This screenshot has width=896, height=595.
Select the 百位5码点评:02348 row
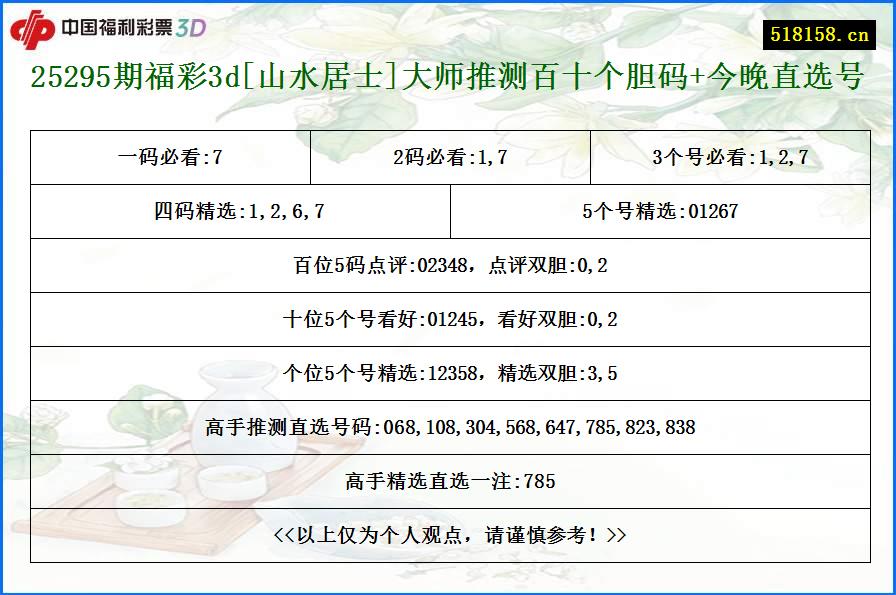(x=448, y=265)
